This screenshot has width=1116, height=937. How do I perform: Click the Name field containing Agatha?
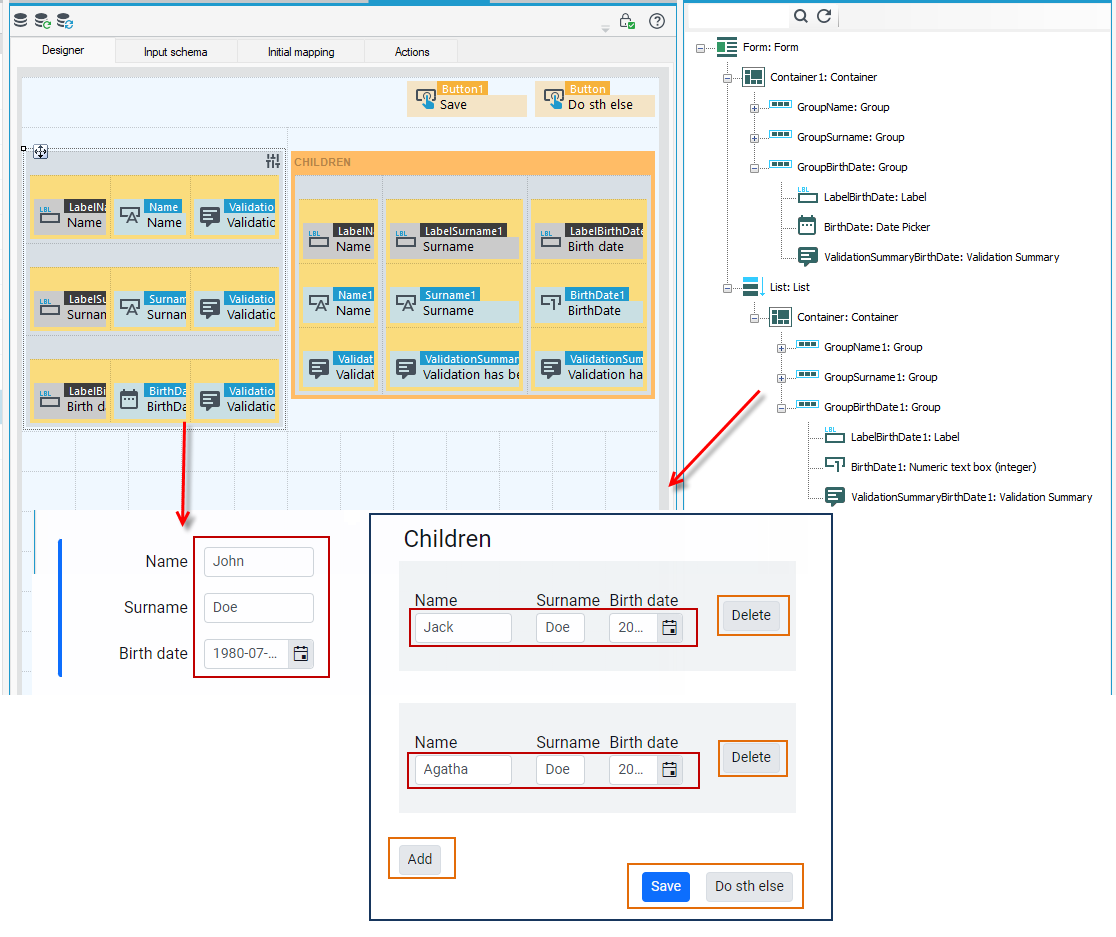coord(463,769)
